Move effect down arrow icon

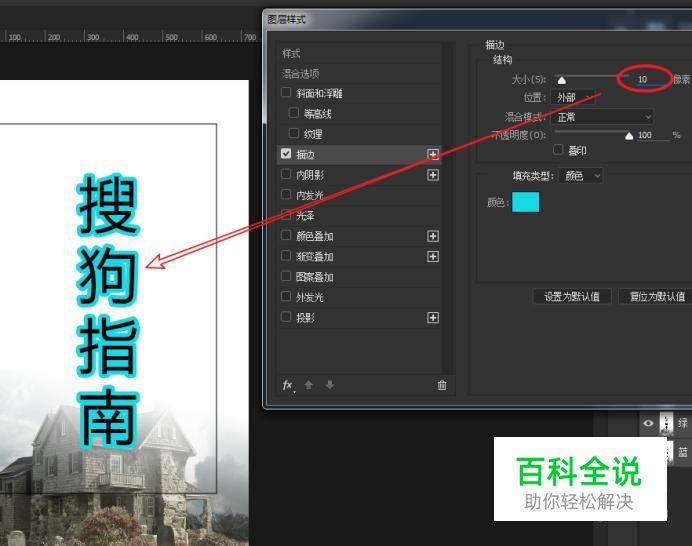[x=329, y=385]
